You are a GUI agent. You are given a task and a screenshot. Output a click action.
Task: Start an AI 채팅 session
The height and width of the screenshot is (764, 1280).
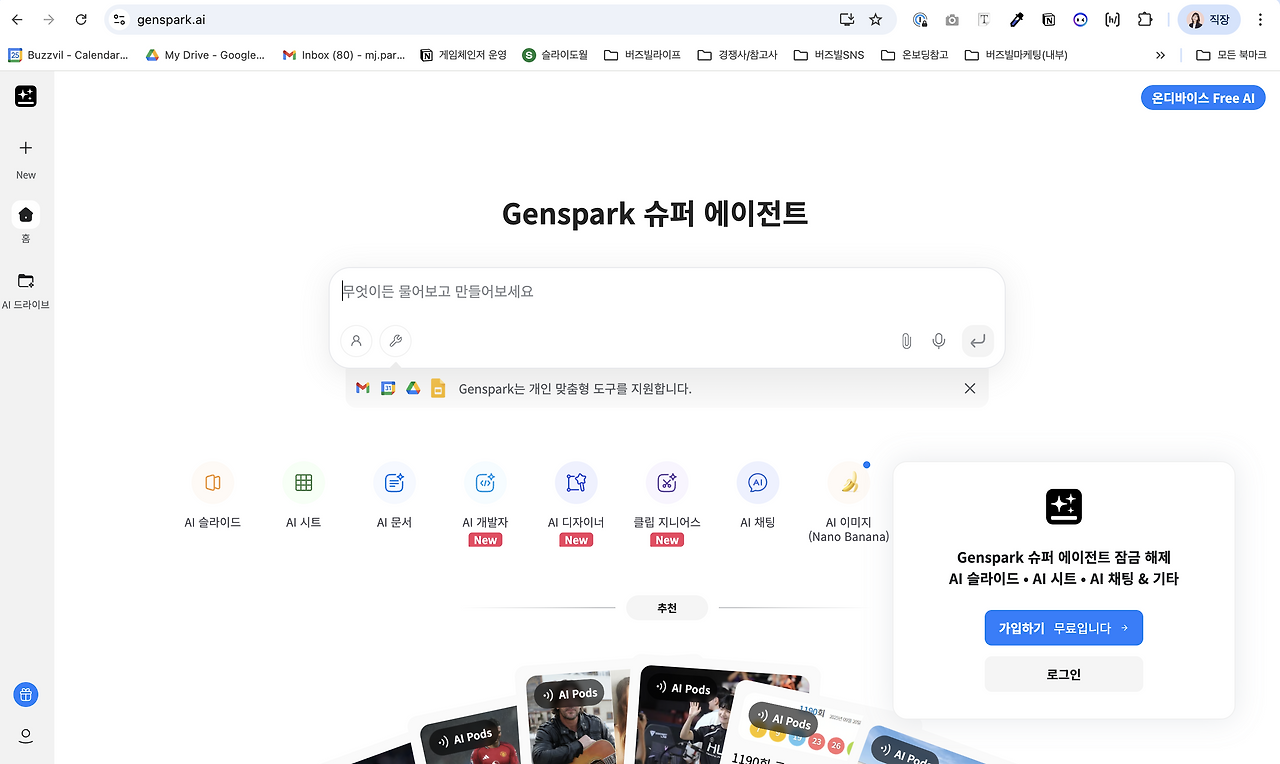(757, 495)
